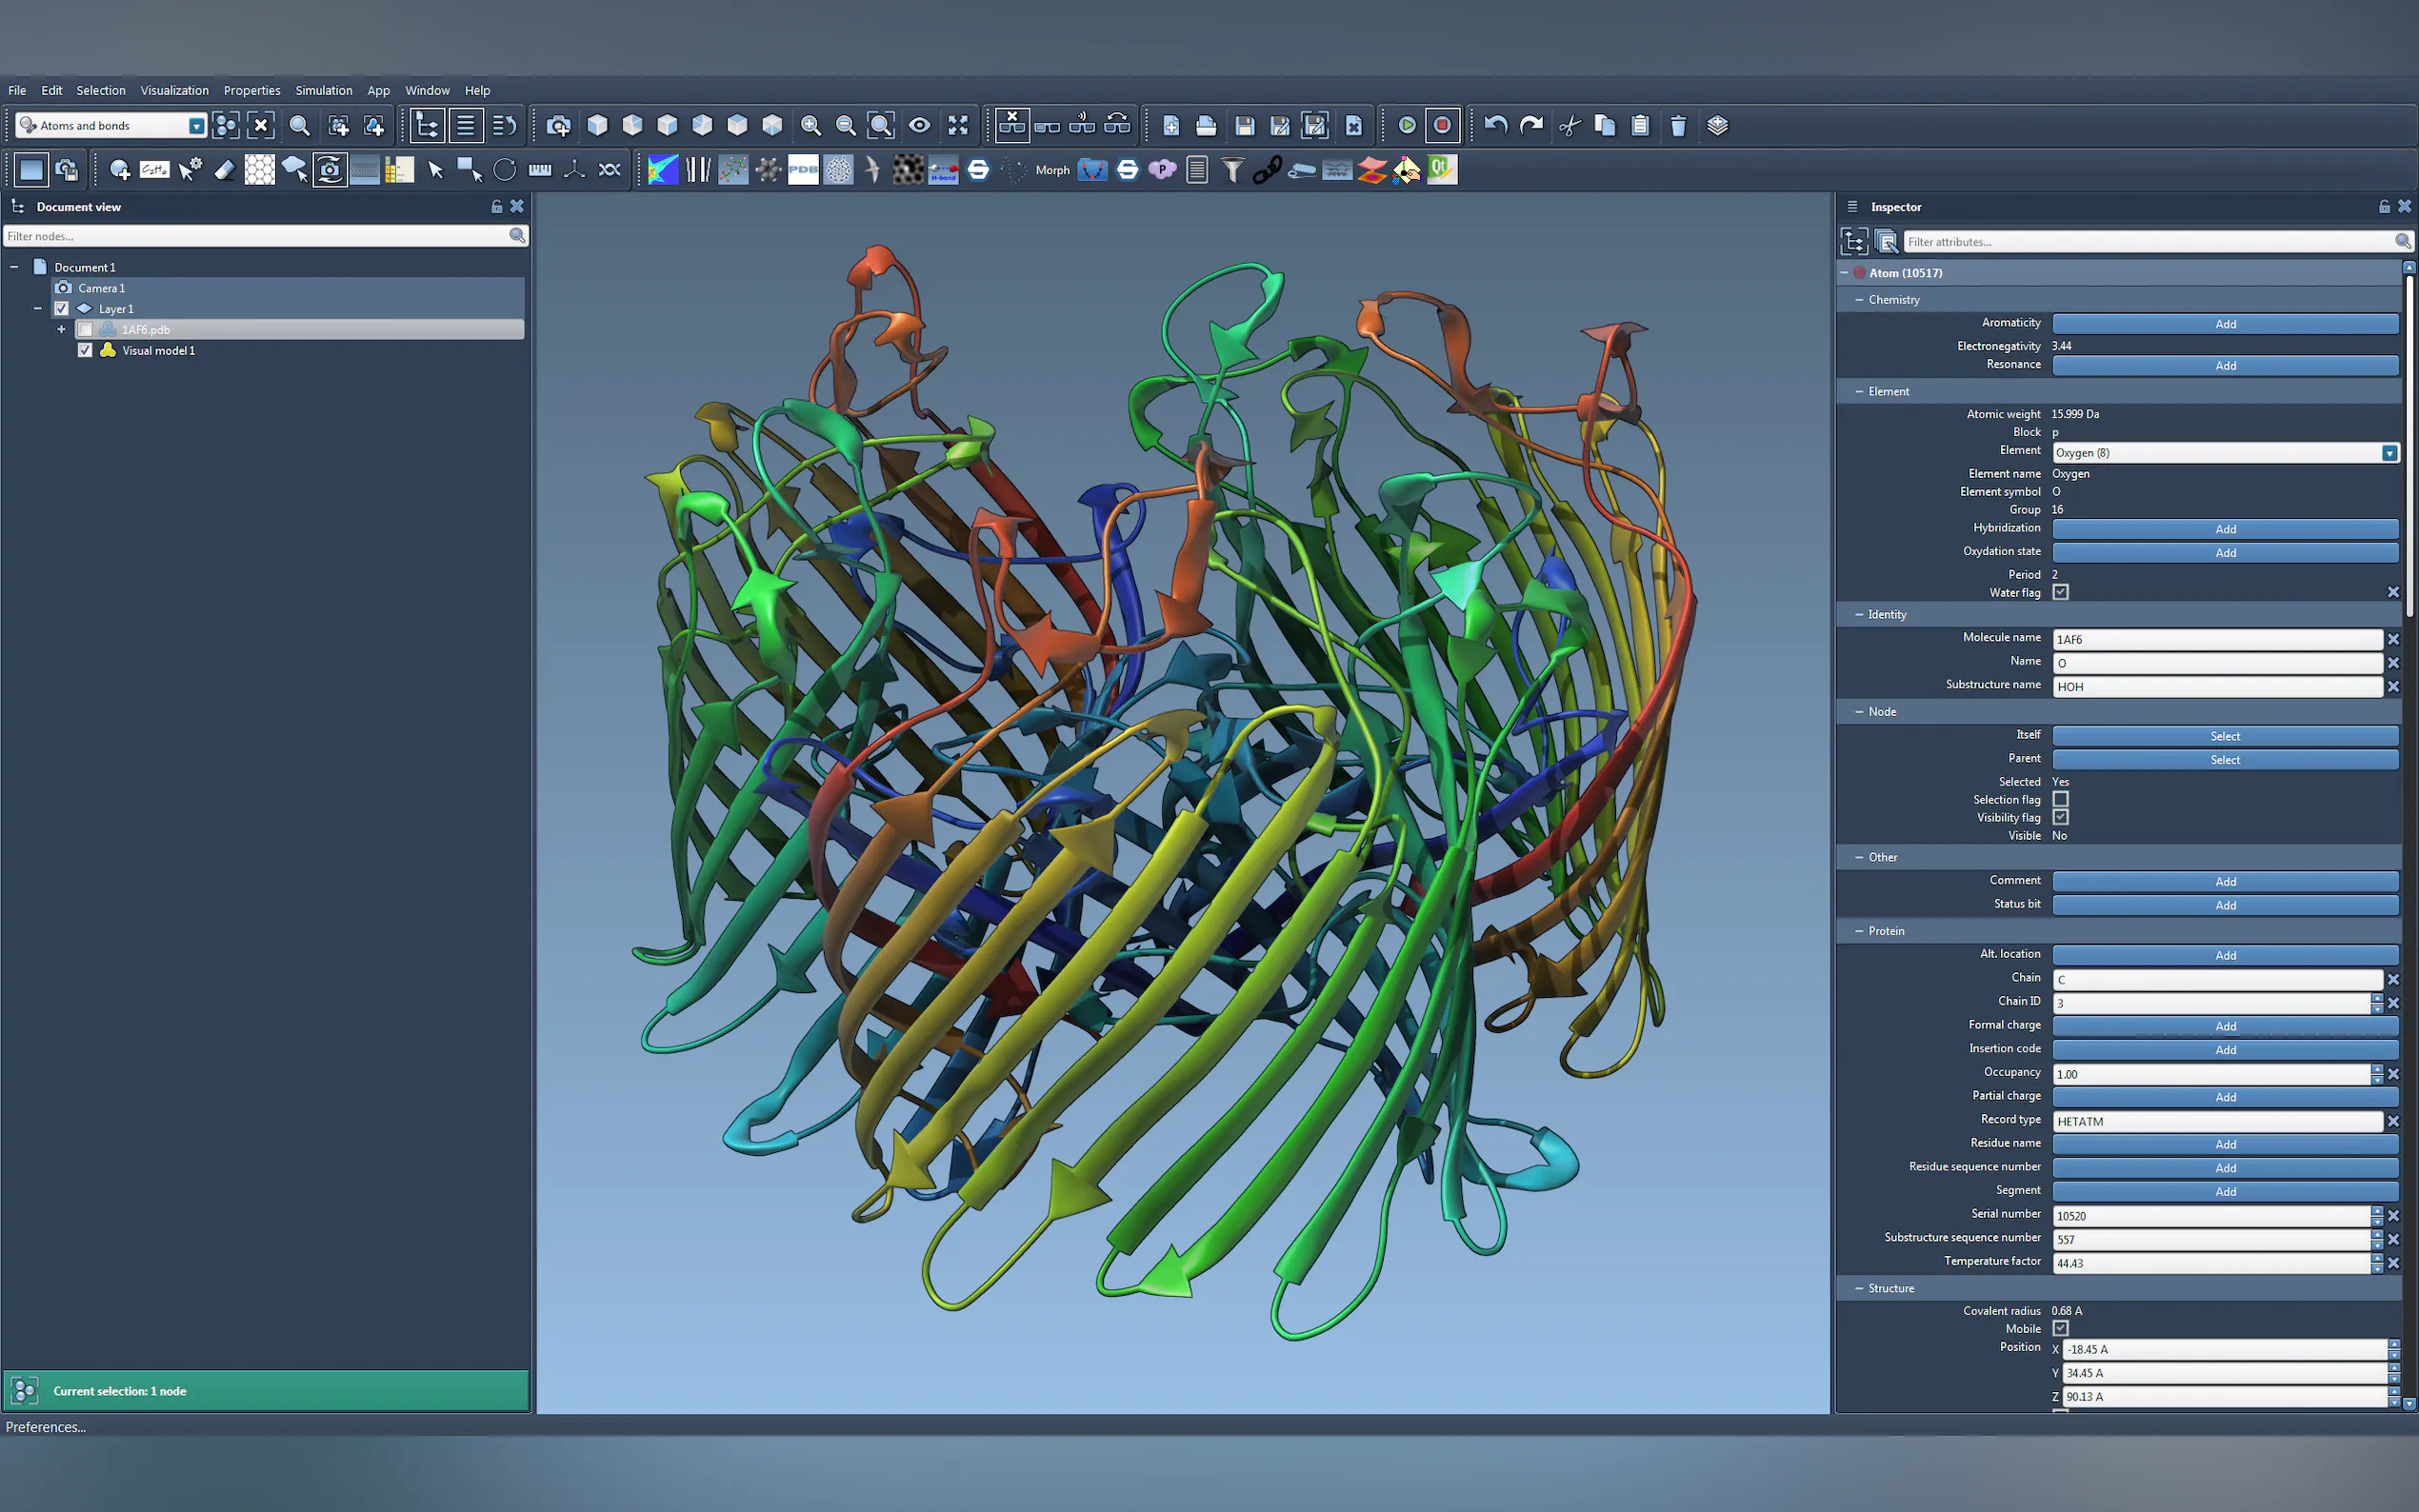Open the Simulation menu
Screen dimensions: 2419x1512
[x=323, y=90]
